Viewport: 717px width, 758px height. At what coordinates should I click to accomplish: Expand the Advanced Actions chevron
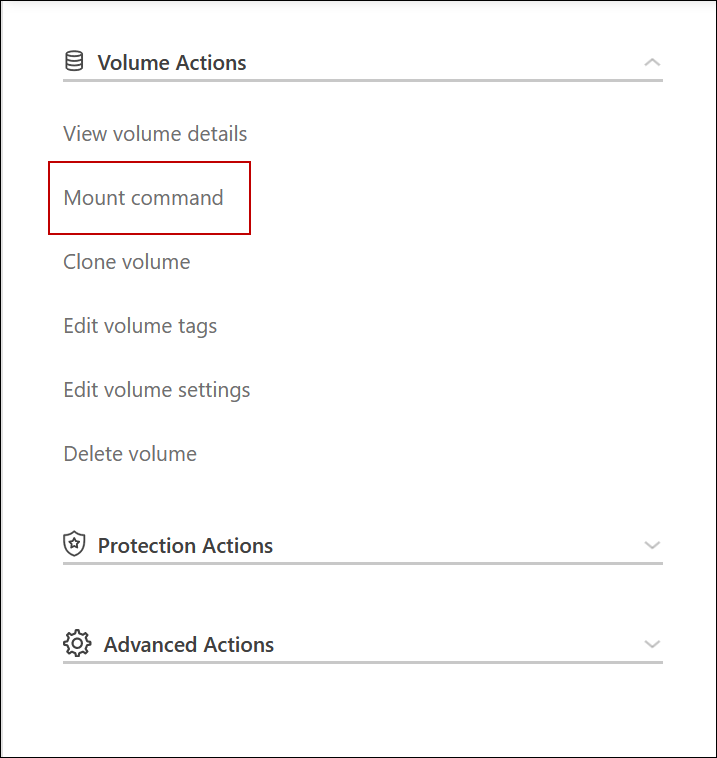pyautogui.click(x=652, y=644)
